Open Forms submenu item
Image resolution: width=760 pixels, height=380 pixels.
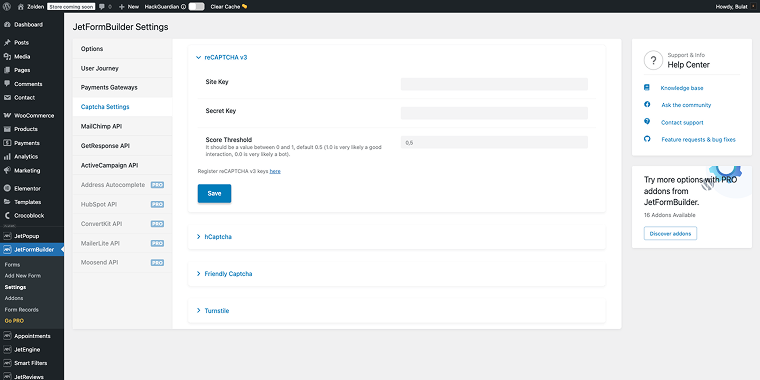click(12, 265)
